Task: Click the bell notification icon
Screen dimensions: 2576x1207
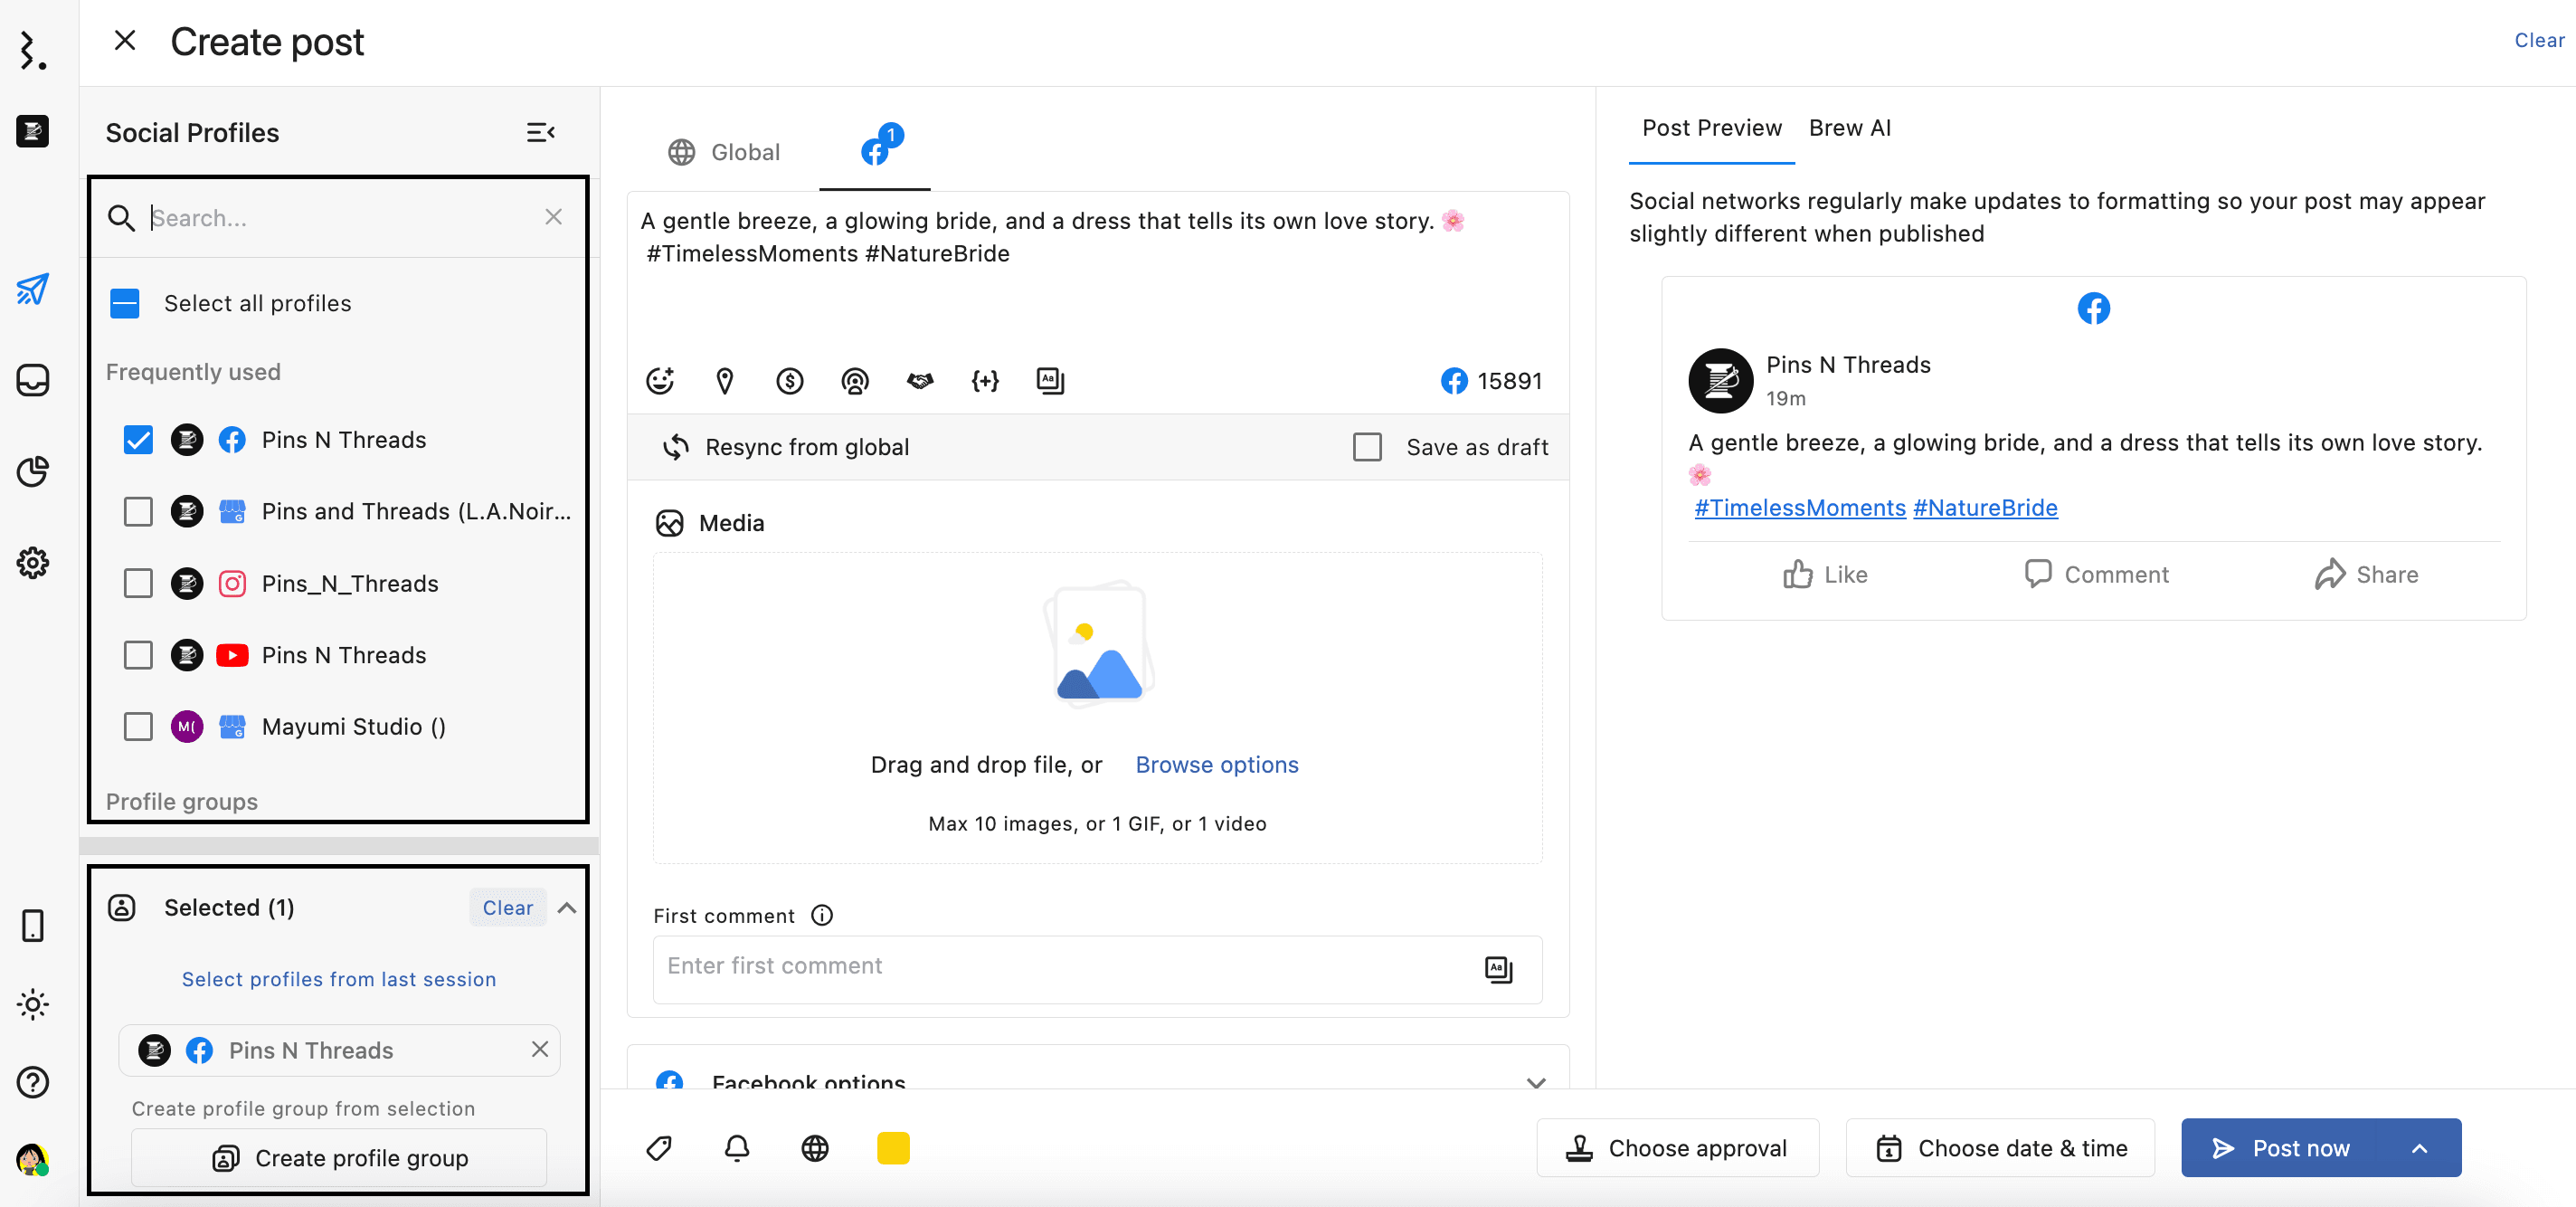Action: click(737, 1148)
